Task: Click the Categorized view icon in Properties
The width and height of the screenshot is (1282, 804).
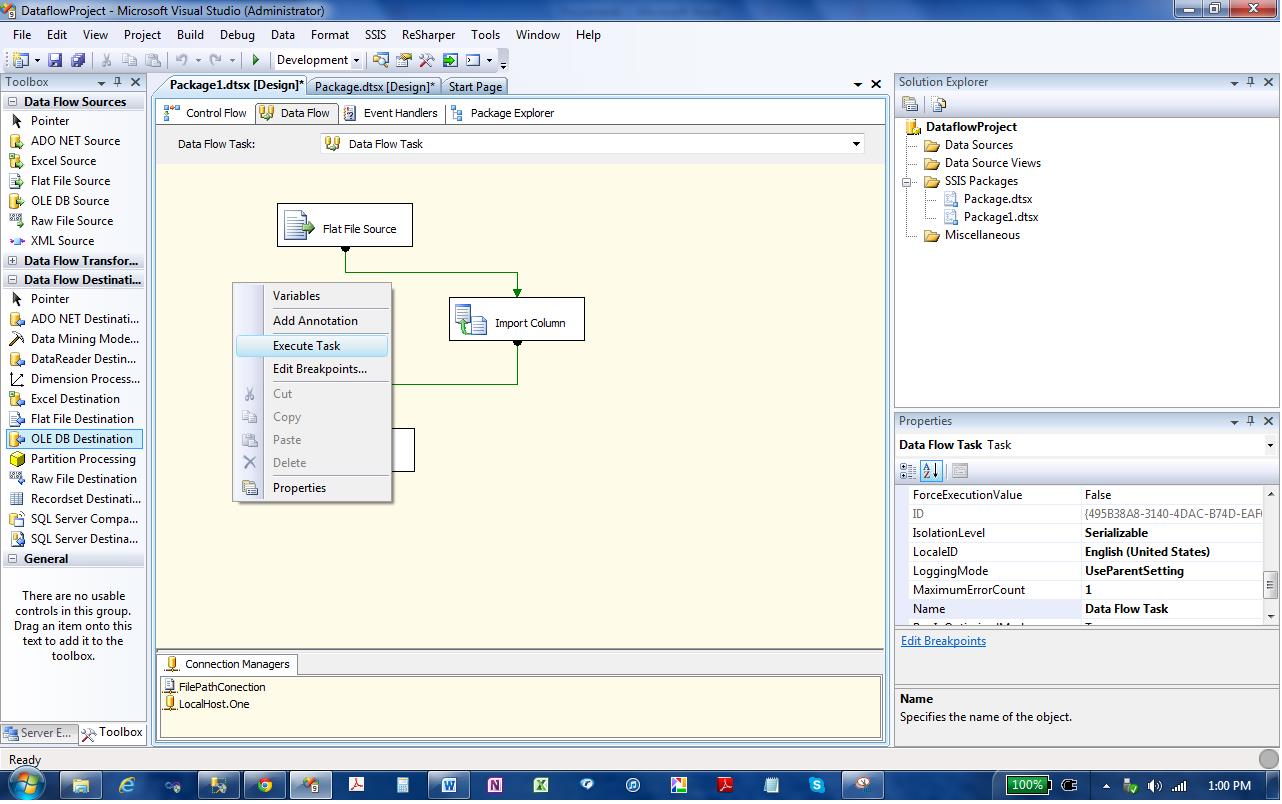Action: click(x=908, y=470)
